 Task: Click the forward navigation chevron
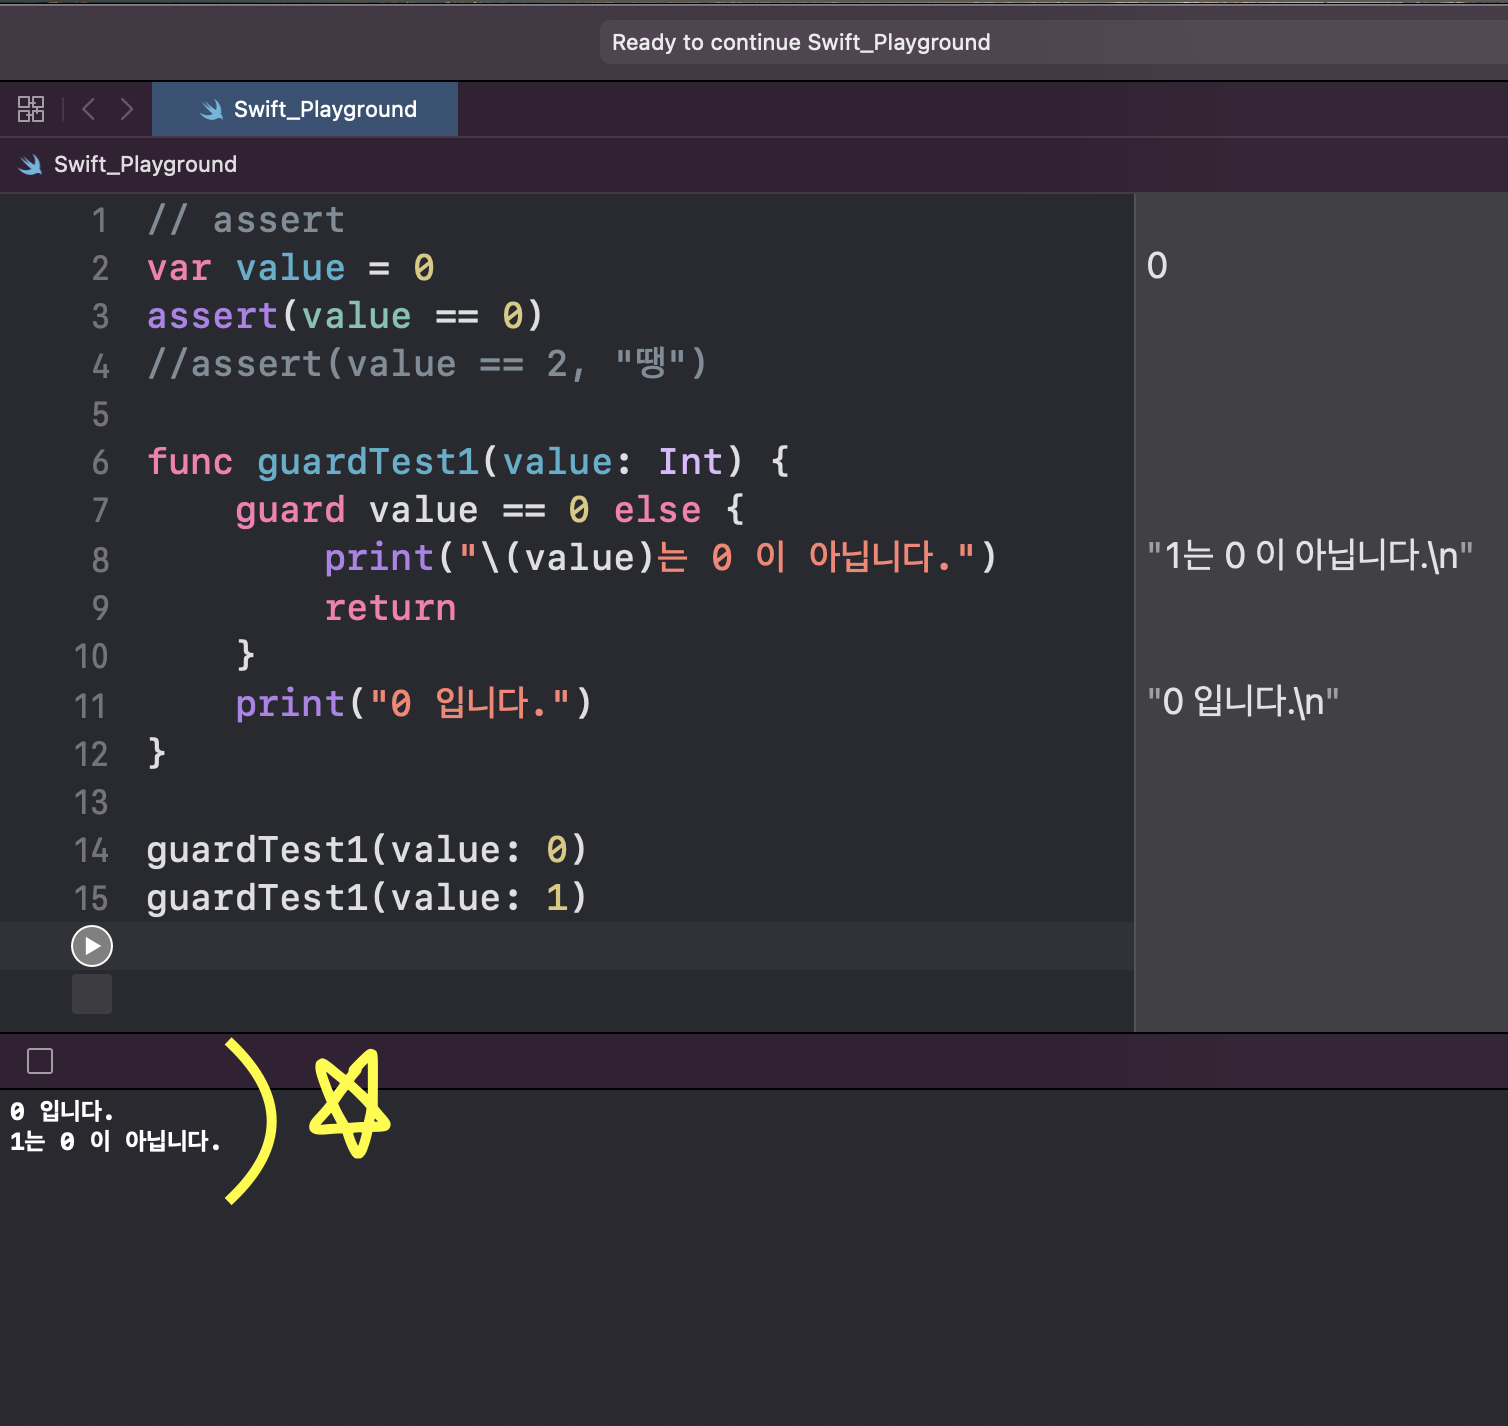click(127, 109)
